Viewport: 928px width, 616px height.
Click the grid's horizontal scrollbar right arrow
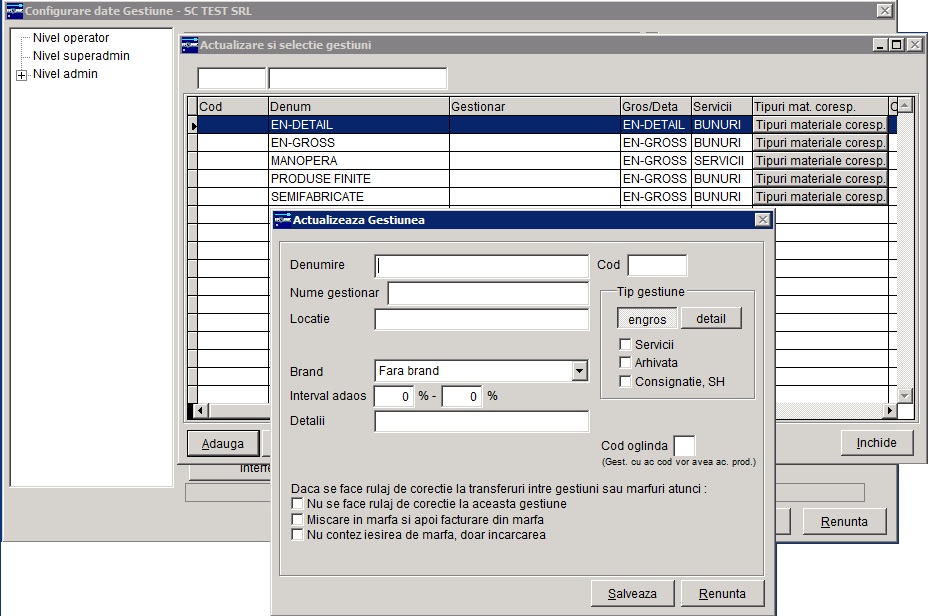coord(890,410)
